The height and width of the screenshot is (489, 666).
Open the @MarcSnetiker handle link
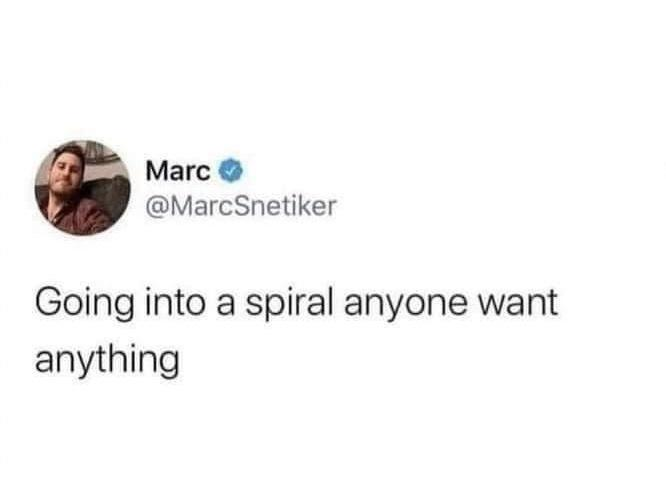tap(241, 206)
